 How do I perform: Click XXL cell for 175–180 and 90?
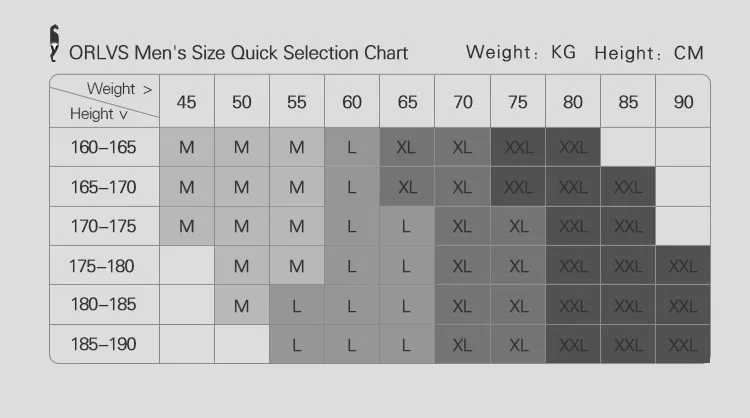[683, 265]
